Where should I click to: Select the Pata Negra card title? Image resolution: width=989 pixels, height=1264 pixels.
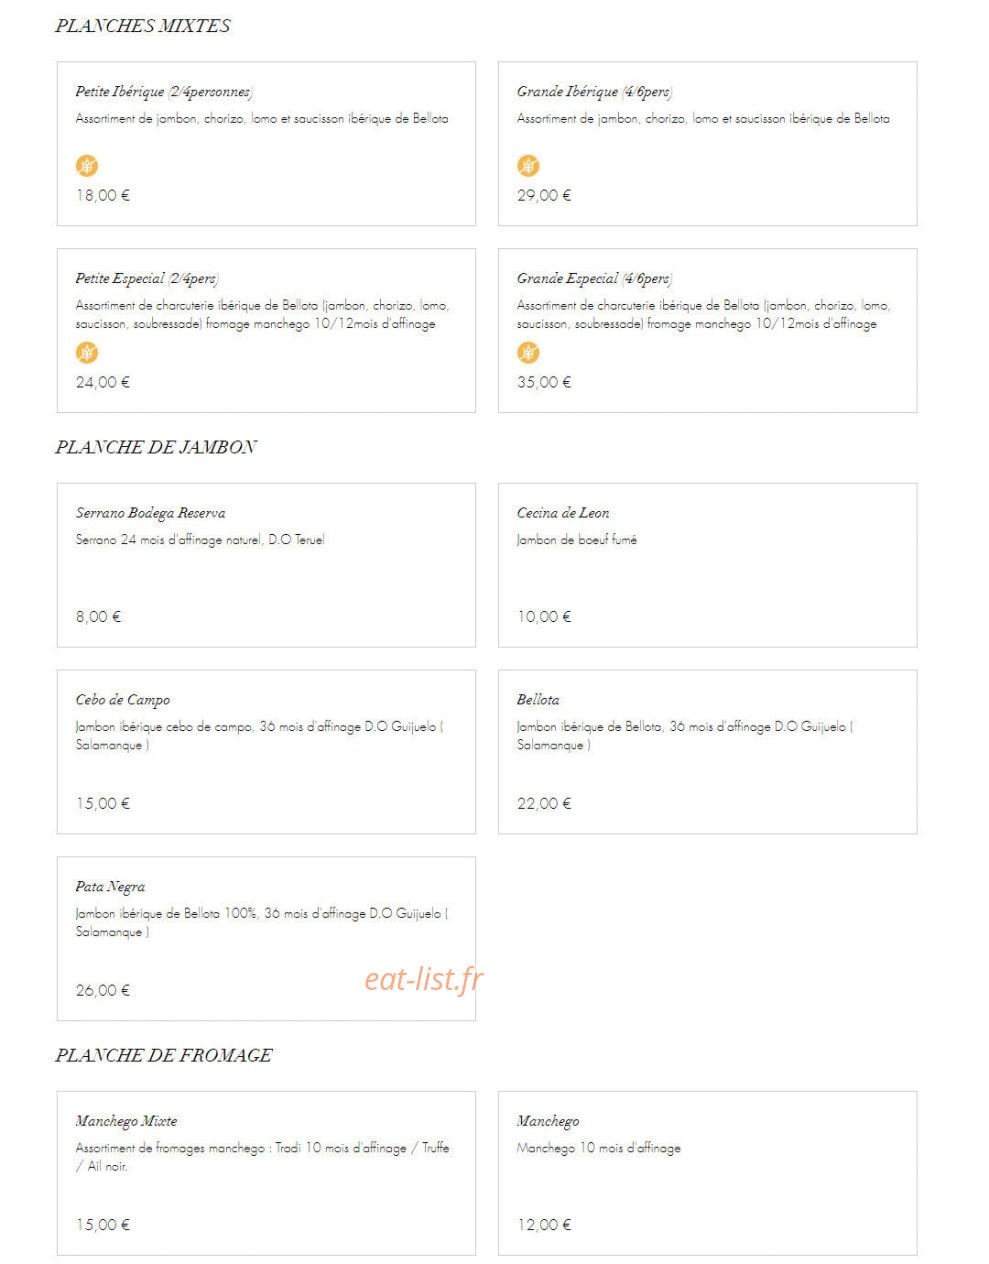(x=110, y=887)
